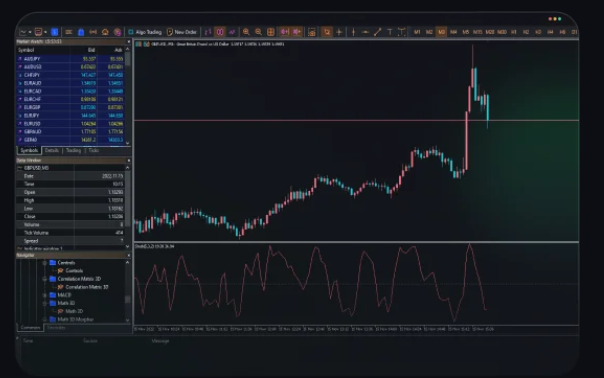Click the zoom in magnifier icon
This screenshot has height=378, width=604.
pyautogui.click(x=246, y=32)
